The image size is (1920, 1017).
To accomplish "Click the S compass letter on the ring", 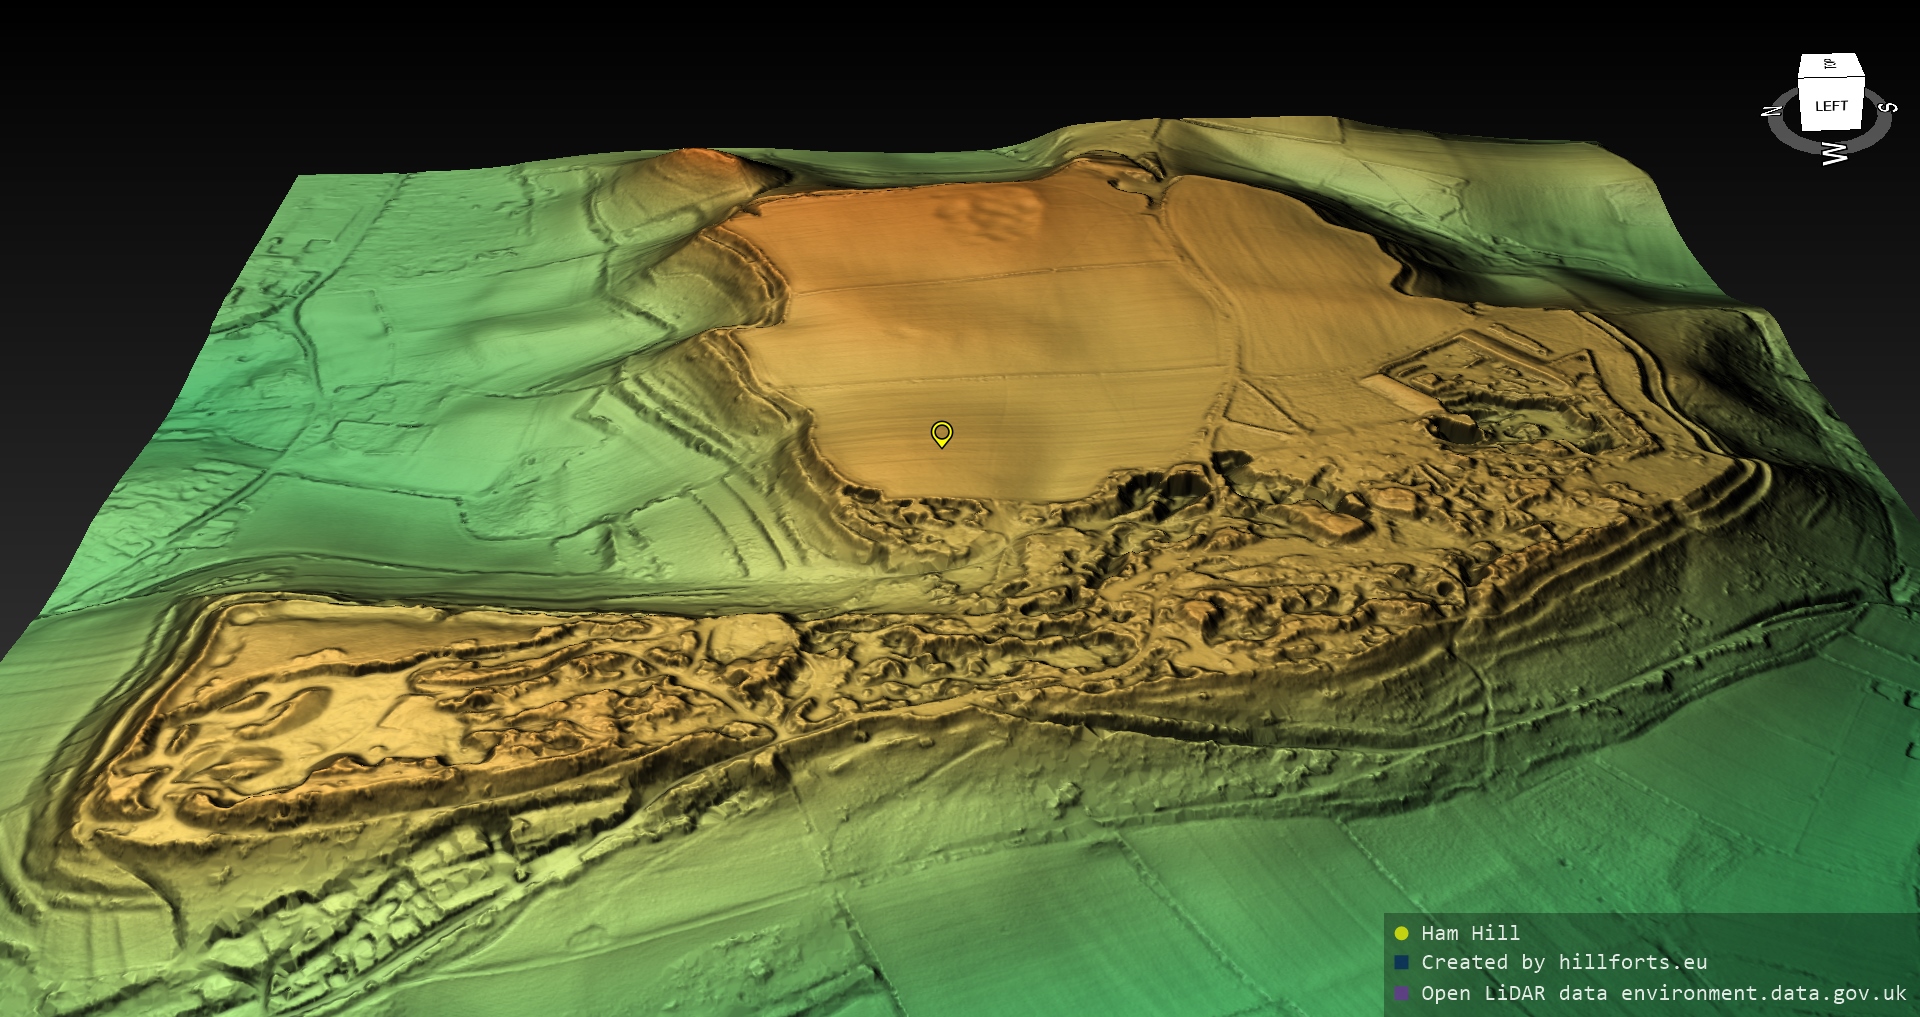I will point(1887,107).
